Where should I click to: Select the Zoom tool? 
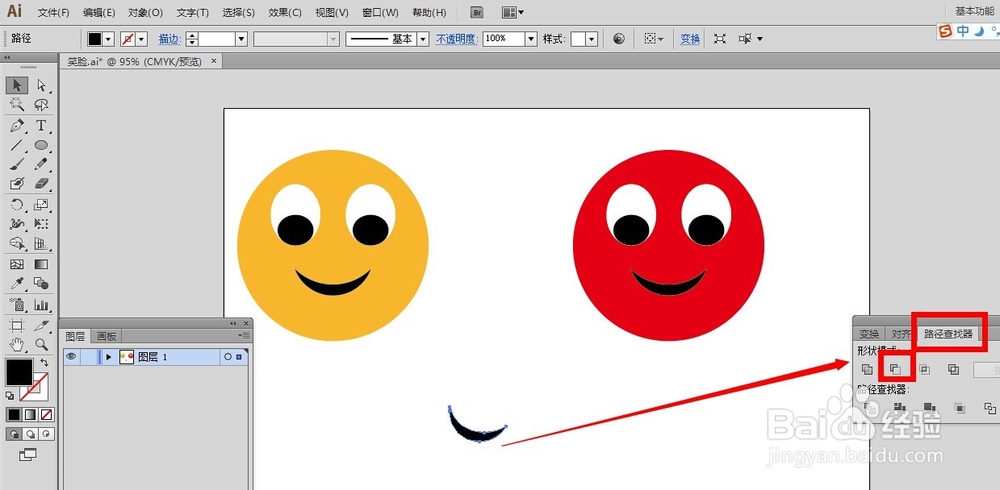coord(41,345)
